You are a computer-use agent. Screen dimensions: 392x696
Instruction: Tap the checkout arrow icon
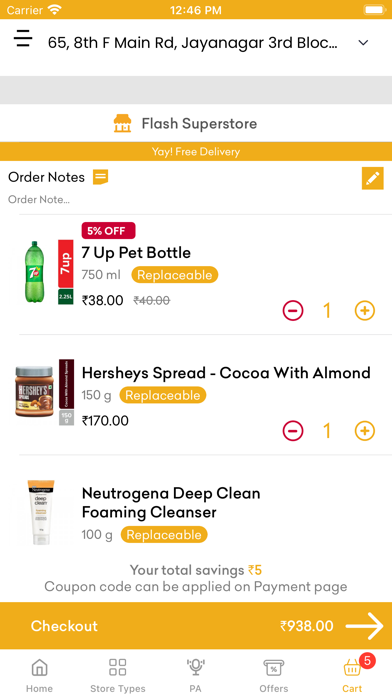pyautogui.click(x=364, y=626)
